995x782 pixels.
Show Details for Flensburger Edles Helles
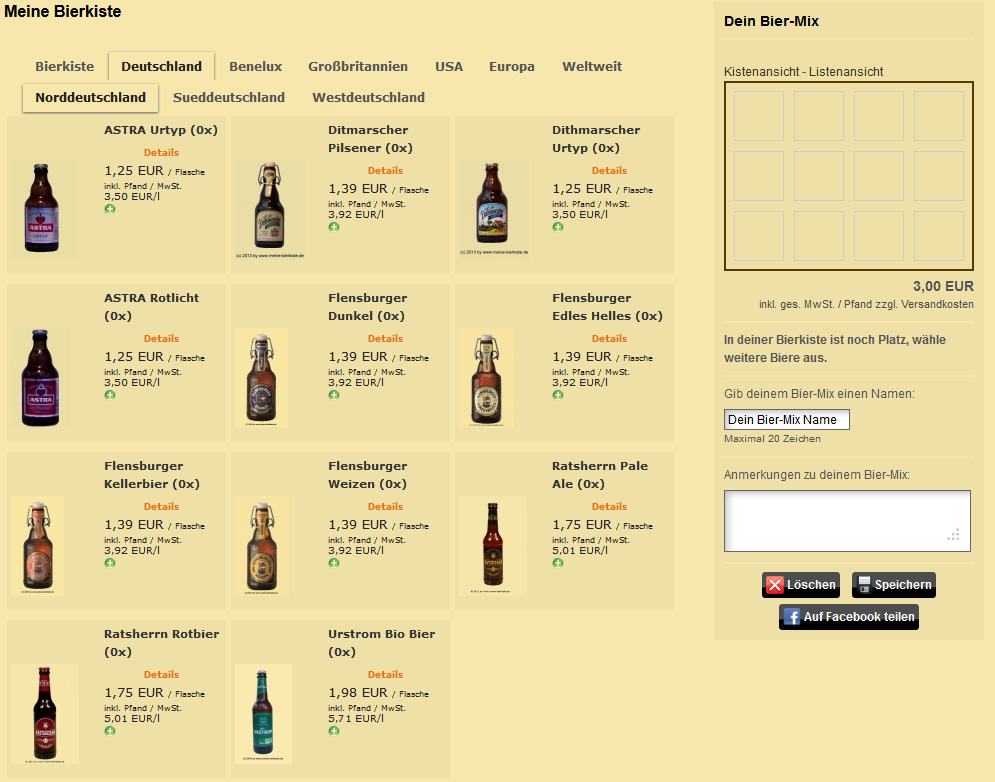(609, 338)
